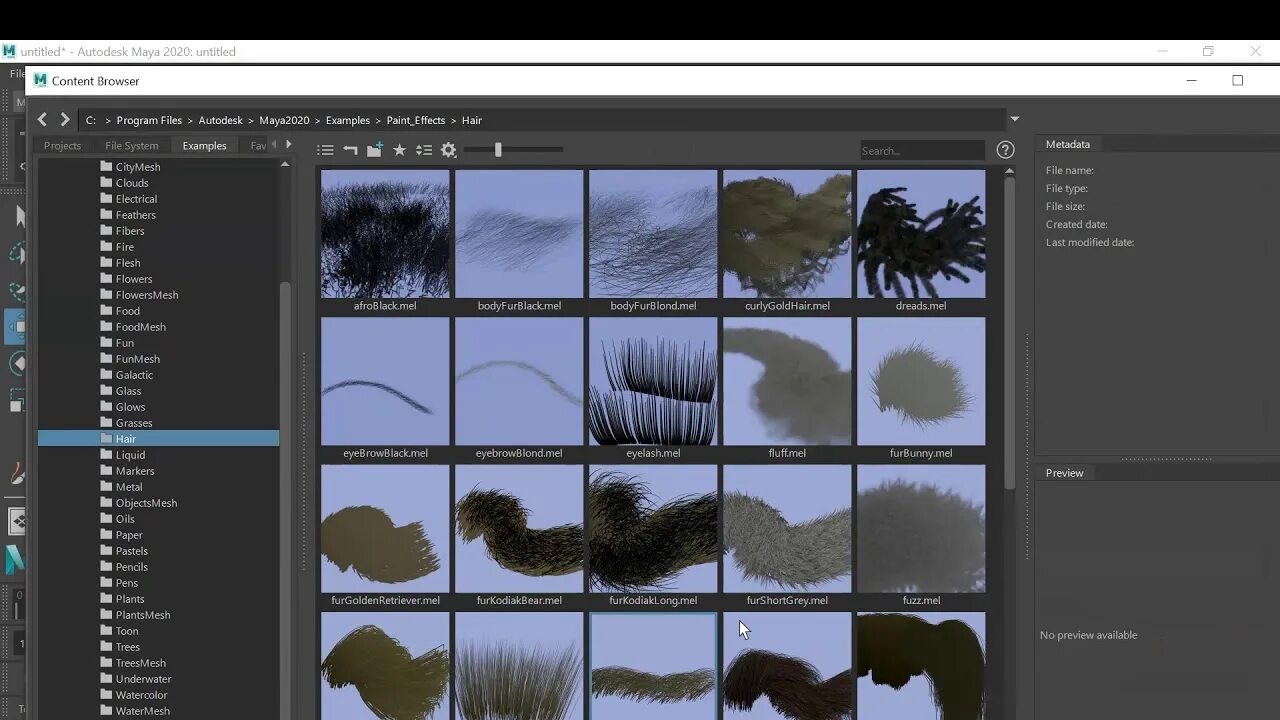Click Autodesk in the path bar
This screenshot has height=720, width=1280.
pos(220,120)
